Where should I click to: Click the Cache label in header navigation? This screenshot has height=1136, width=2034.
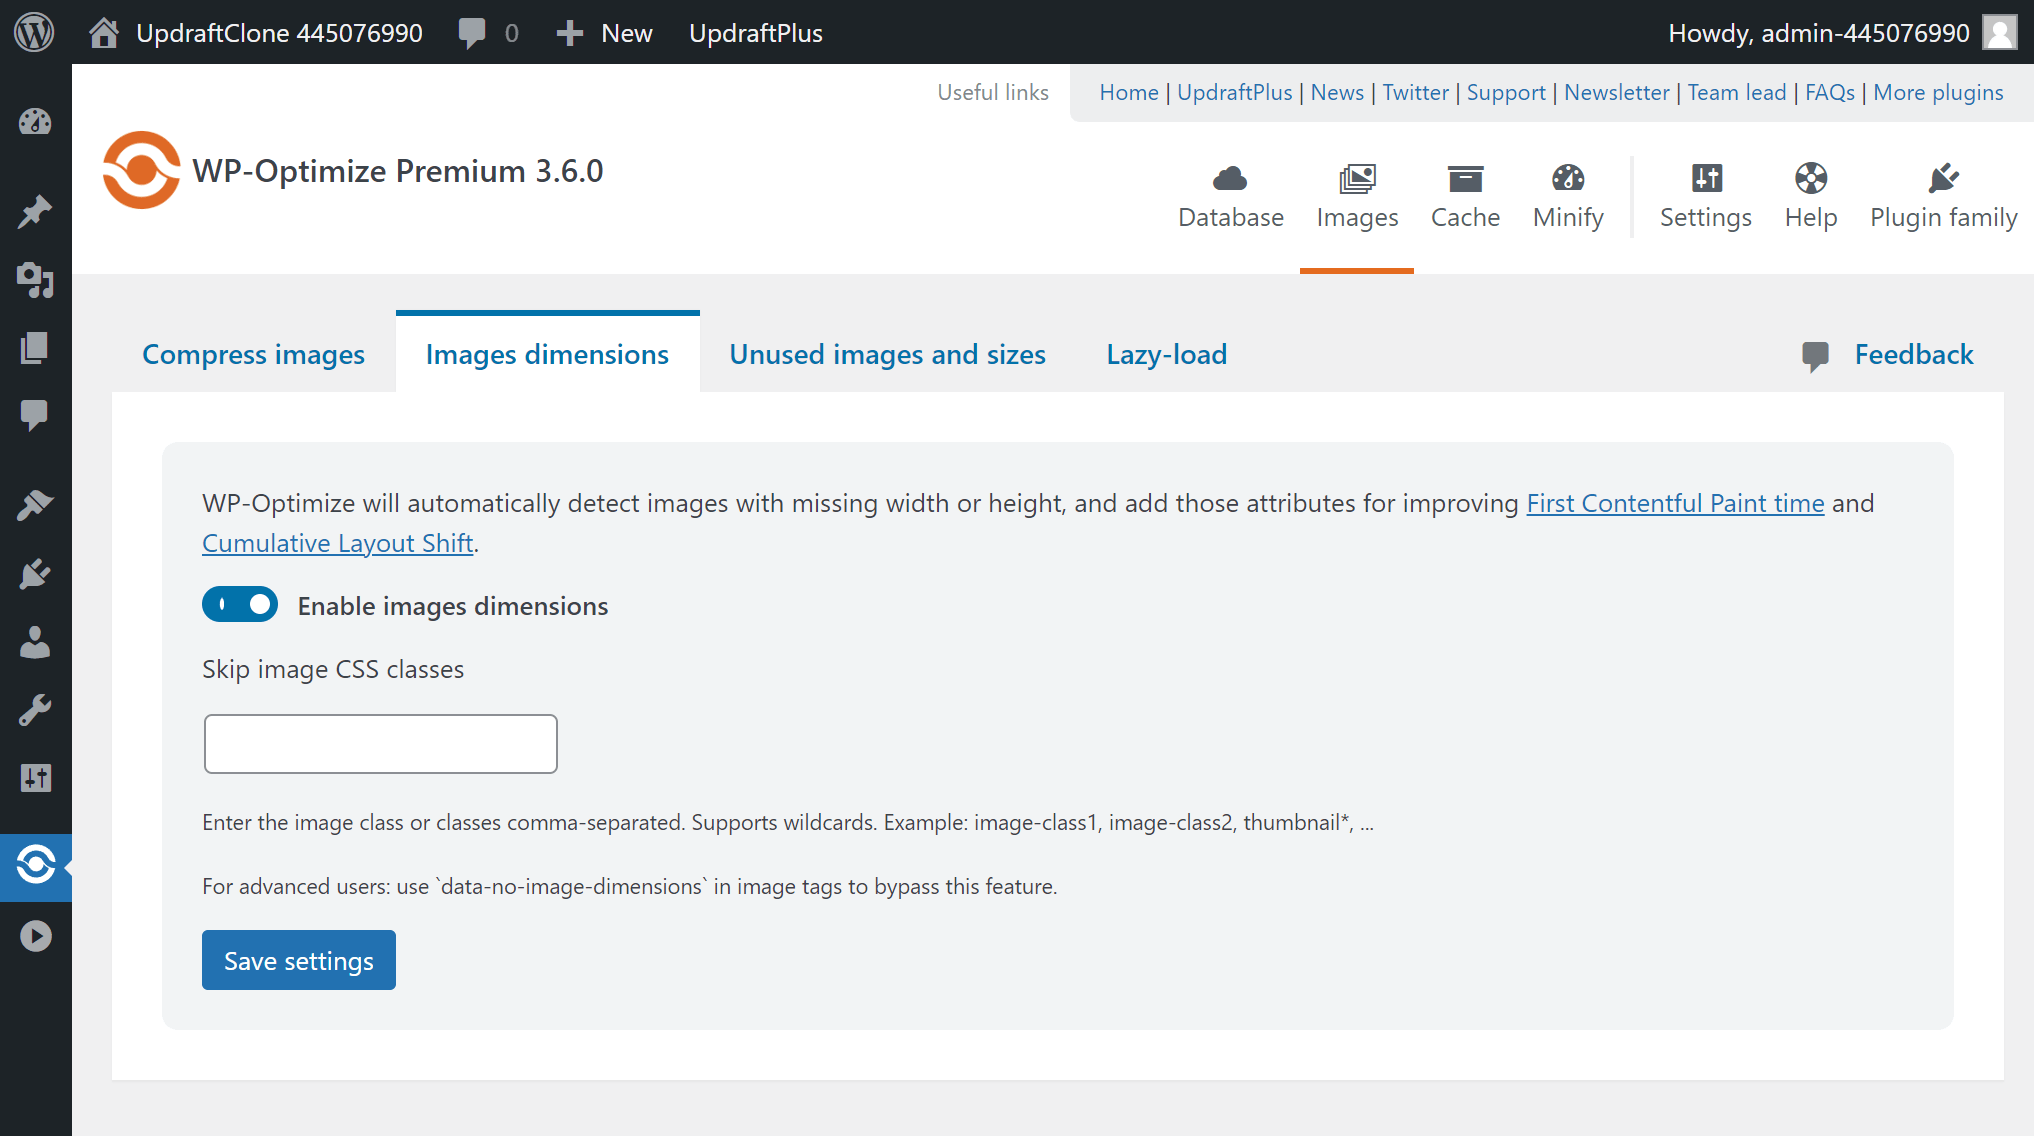[1465, 217]
